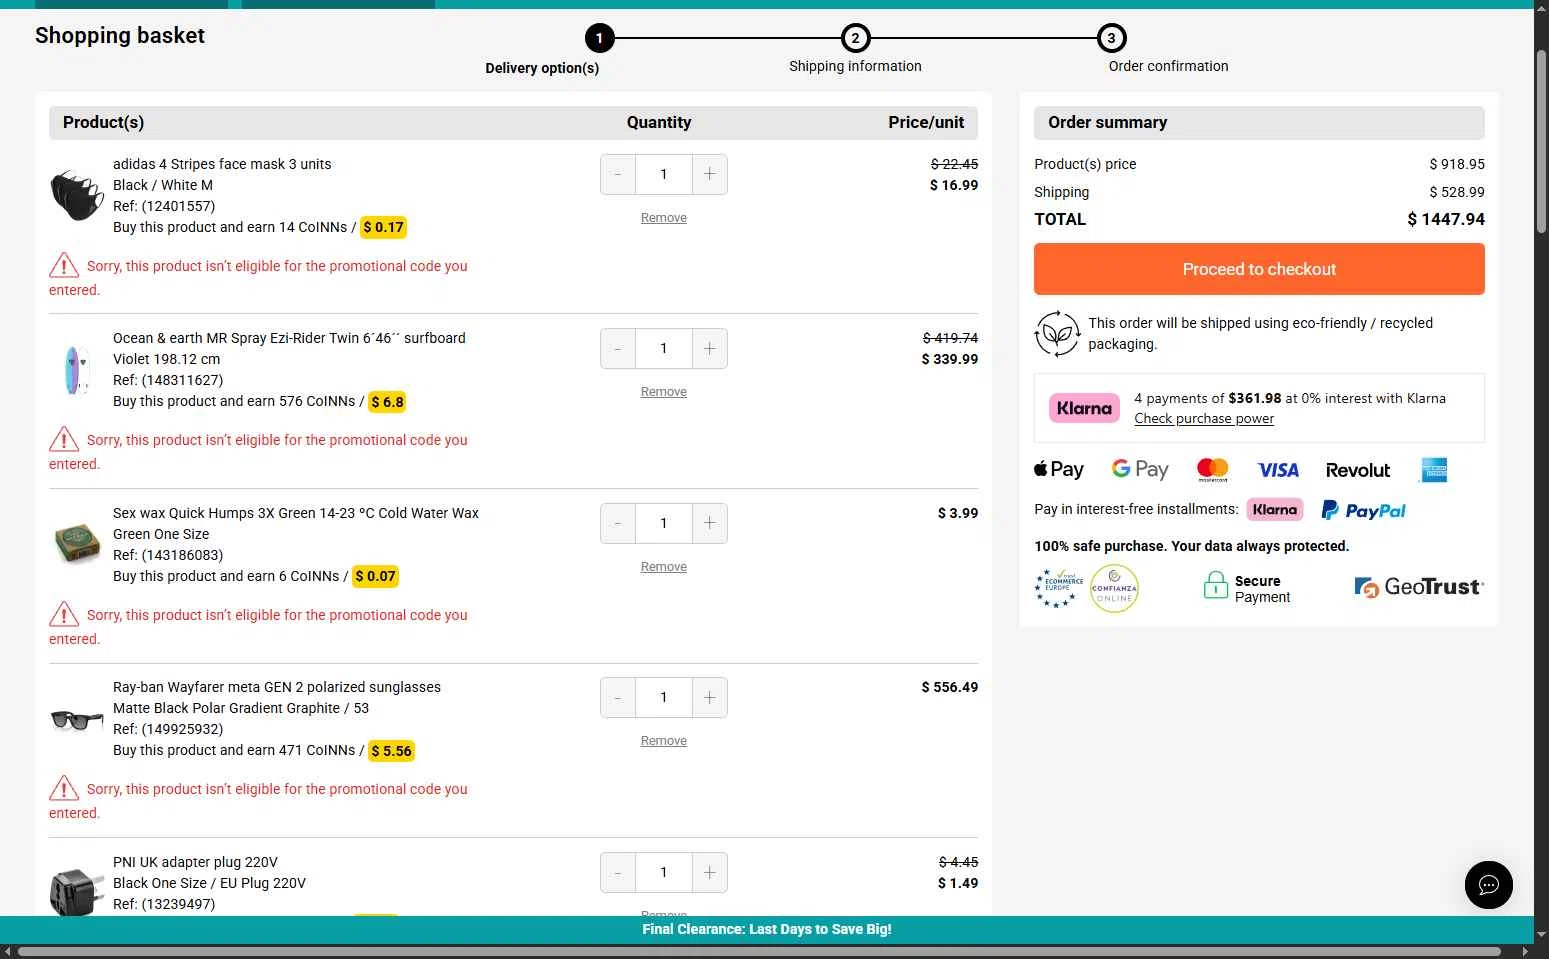The image size is (1549, 959).
Task: Click the Google Pay payment icon
Action: (x=1140, y=469)
